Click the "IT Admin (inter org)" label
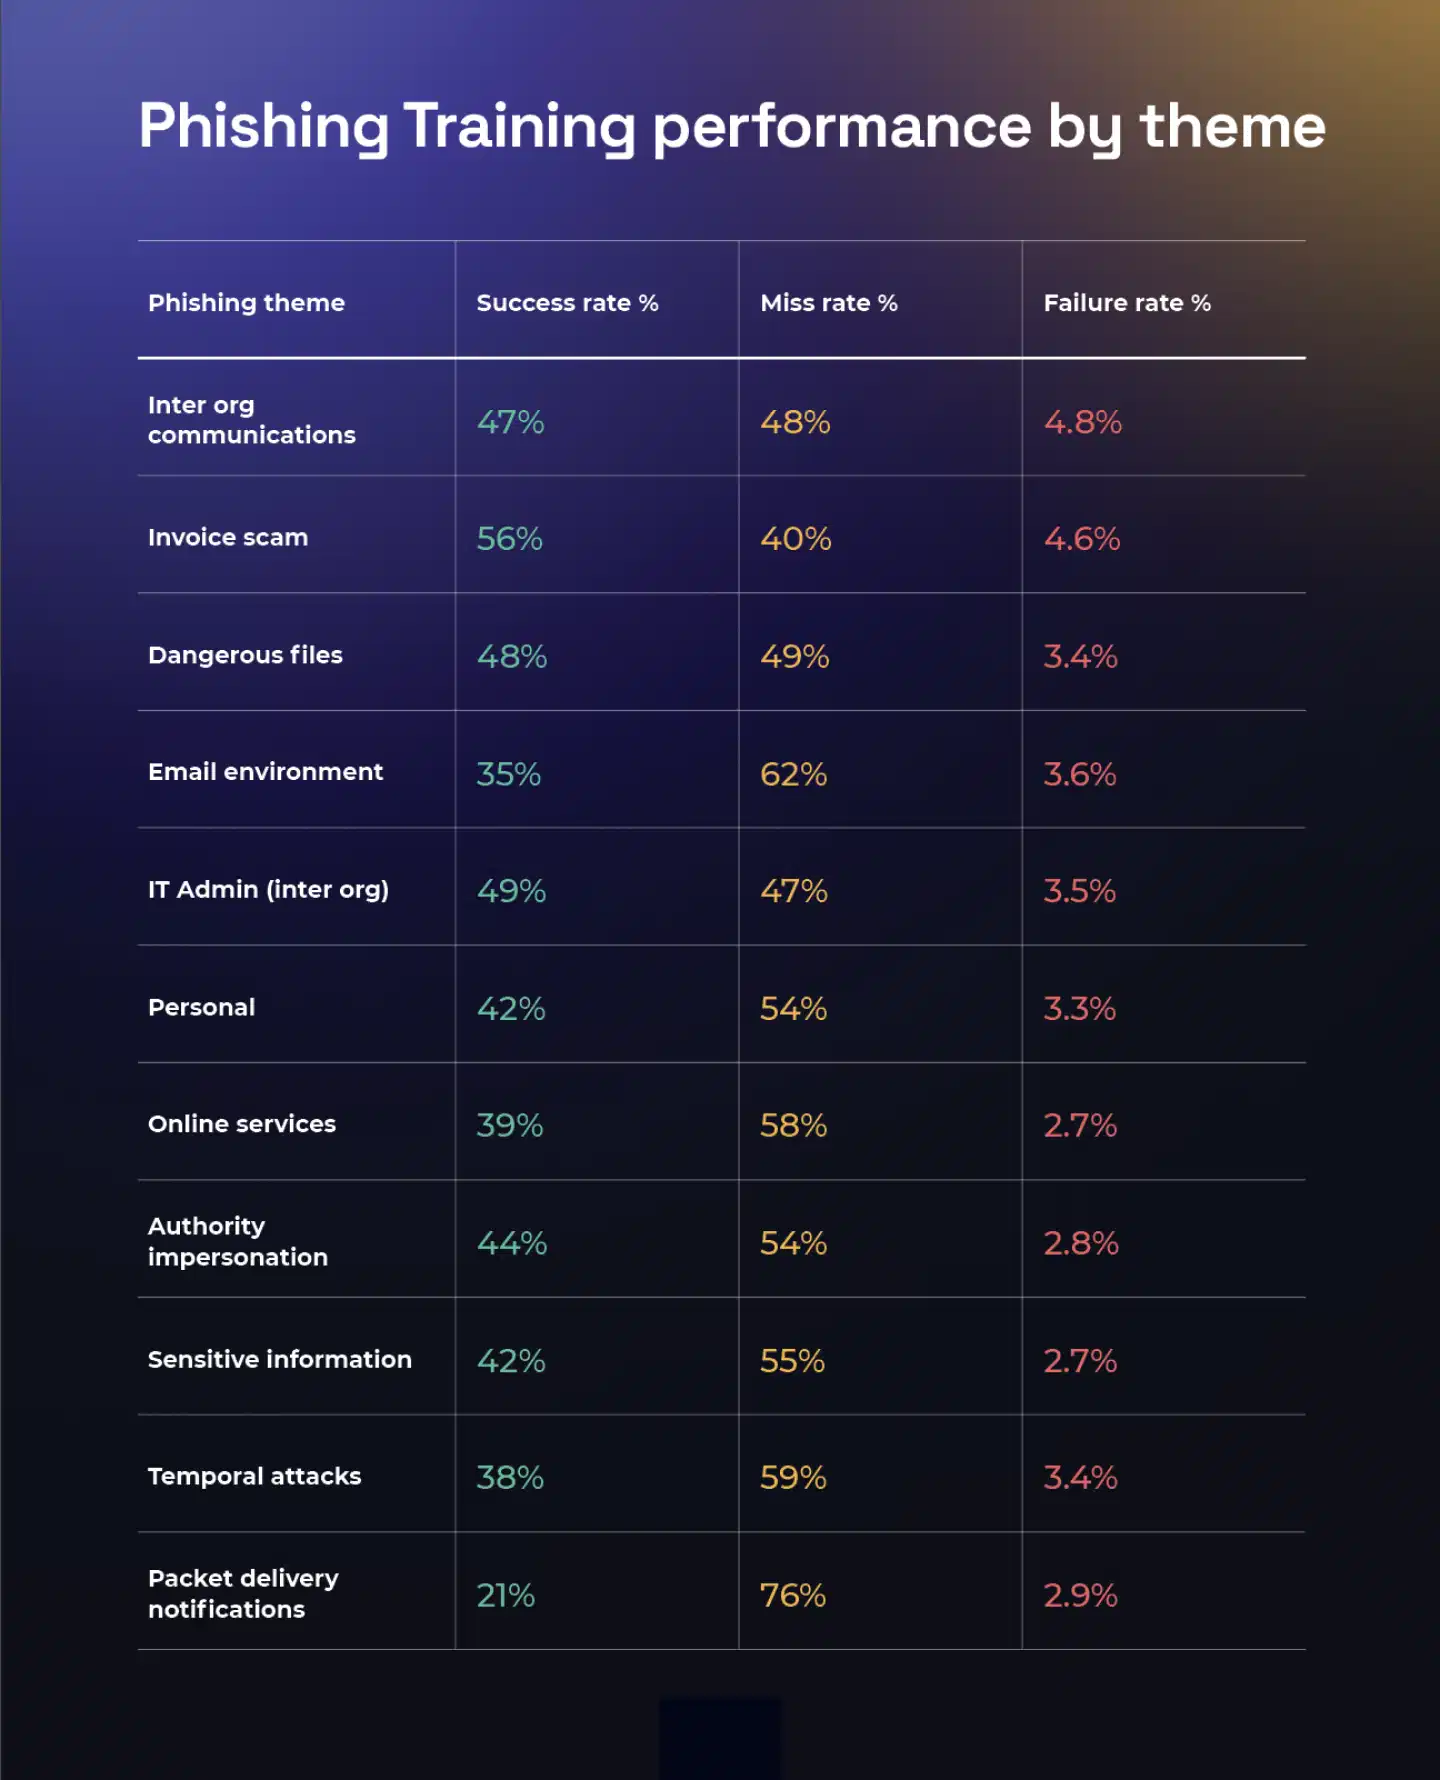Screen dimensions: 1440x1780 268,889
